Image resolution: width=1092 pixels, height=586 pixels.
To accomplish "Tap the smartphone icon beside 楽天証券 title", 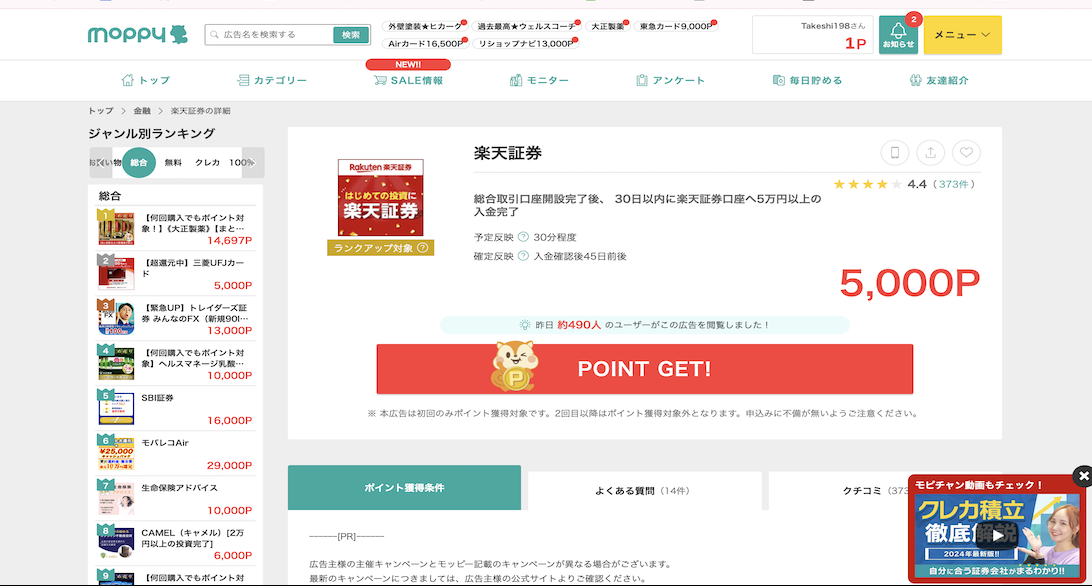I will pos(895,153).
